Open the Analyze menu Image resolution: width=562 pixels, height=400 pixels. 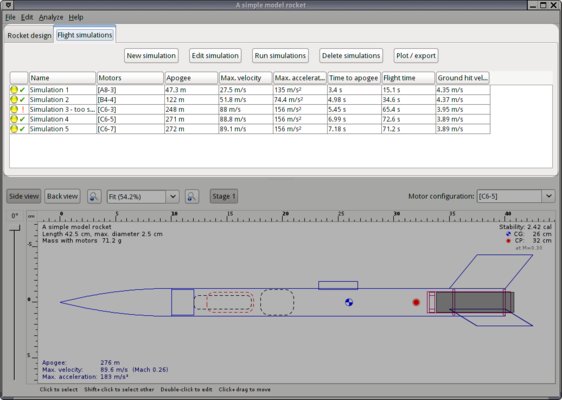51,17
